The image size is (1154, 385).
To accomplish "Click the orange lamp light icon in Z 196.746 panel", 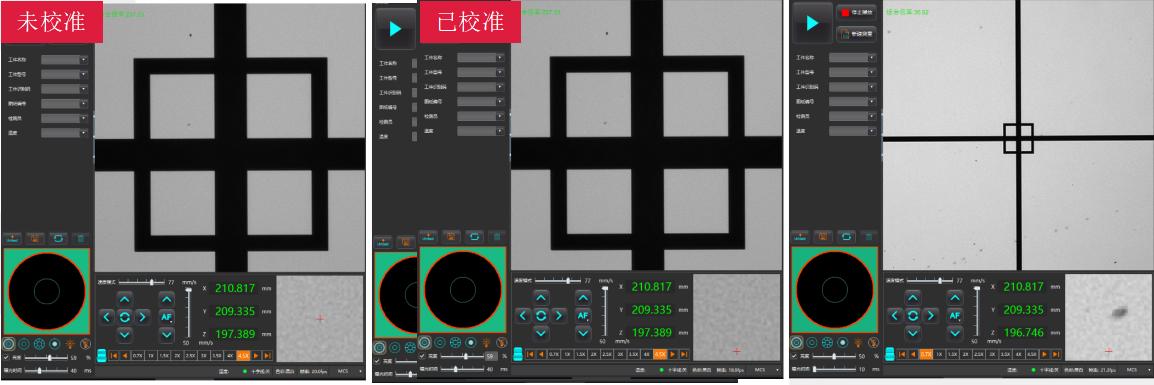I will [859, 342].
